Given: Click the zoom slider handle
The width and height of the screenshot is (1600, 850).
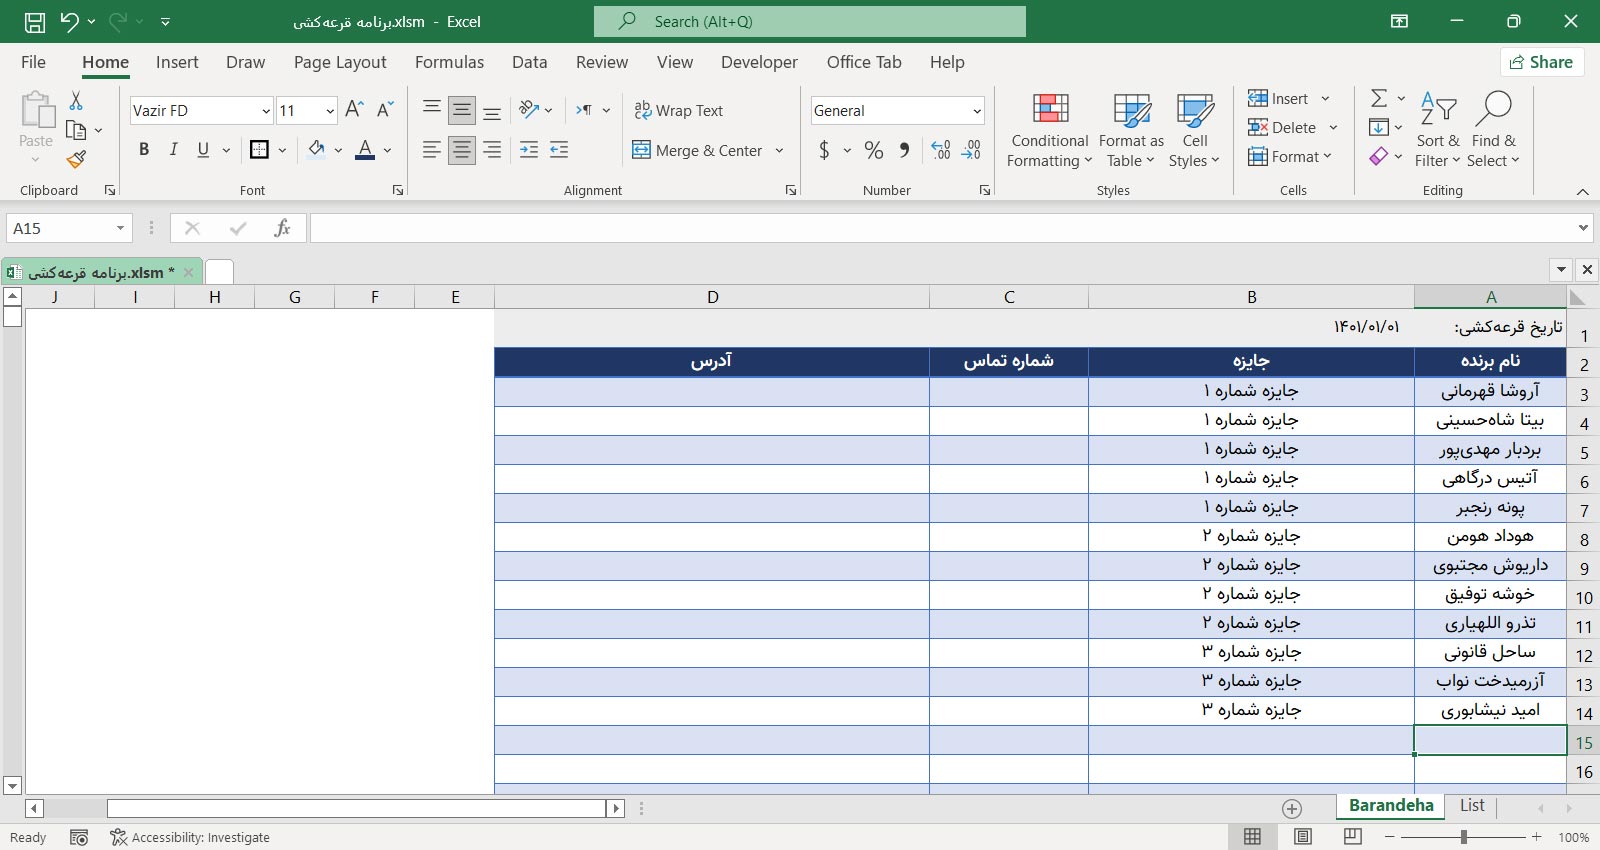Looking at the screenshot, I should pyautogui.click(x=1464, y=837).
